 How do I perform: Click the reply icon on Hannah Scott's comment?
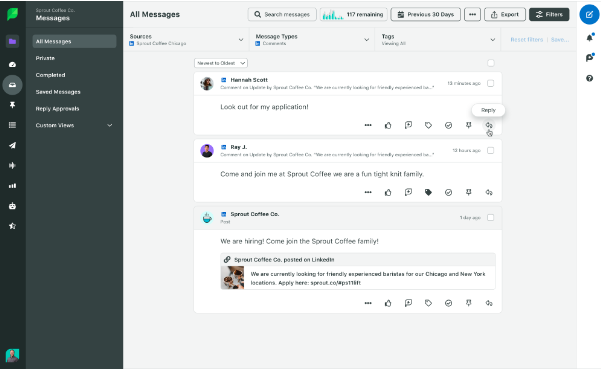[x=489, y=125]
